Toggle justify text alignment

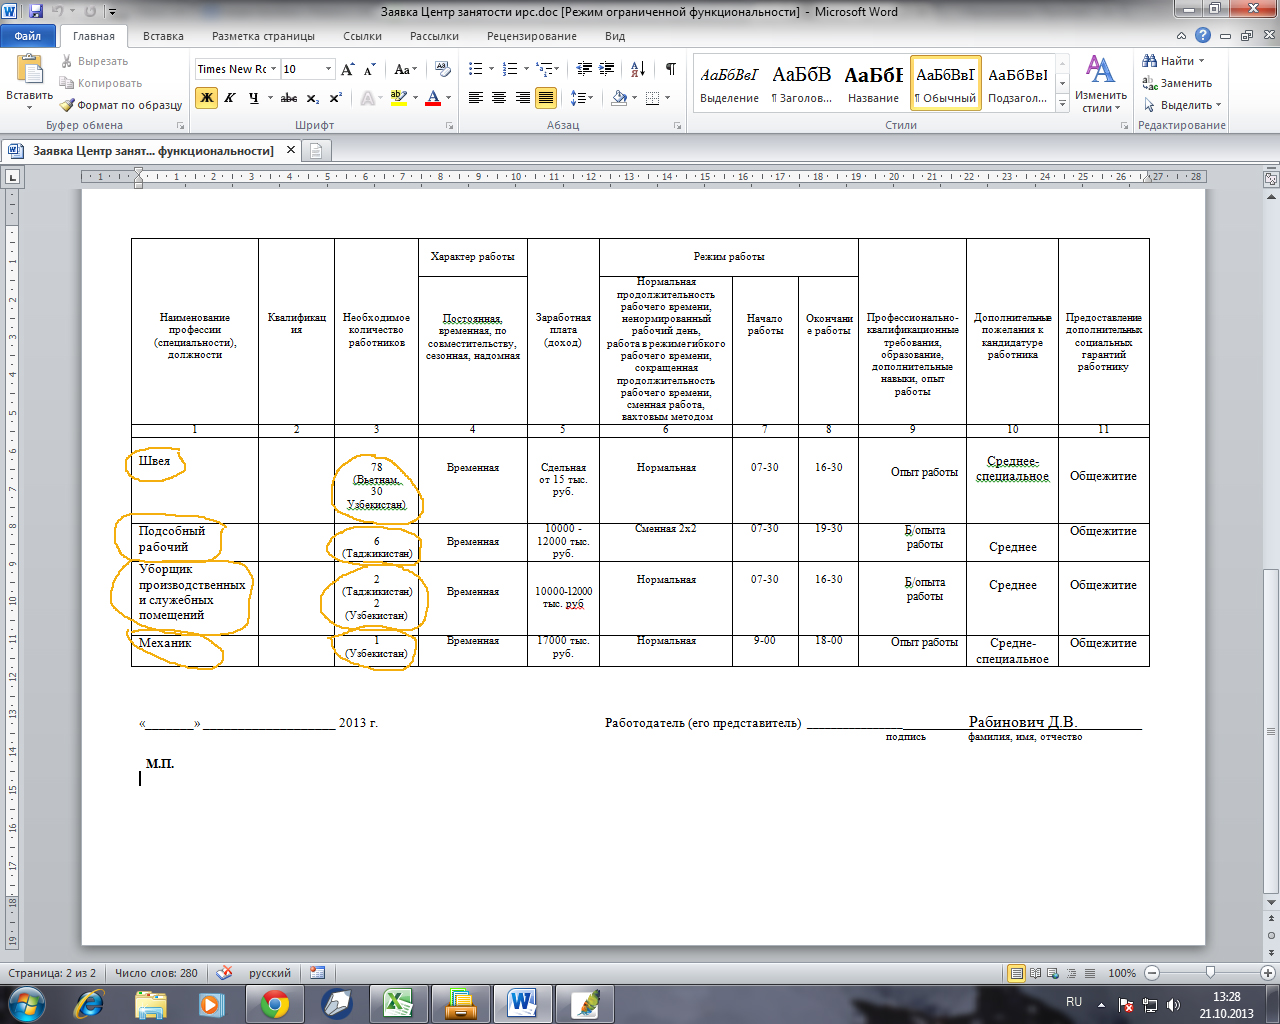(546, 98)
